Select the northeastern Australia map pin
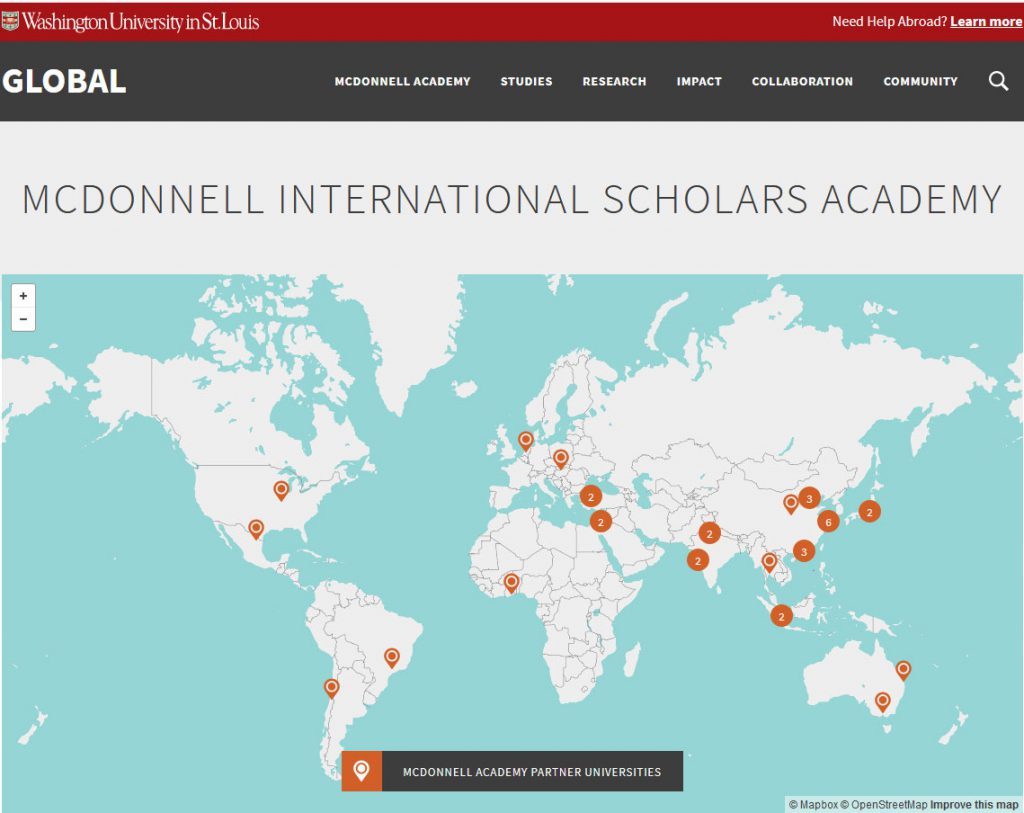 coord(903,670)
